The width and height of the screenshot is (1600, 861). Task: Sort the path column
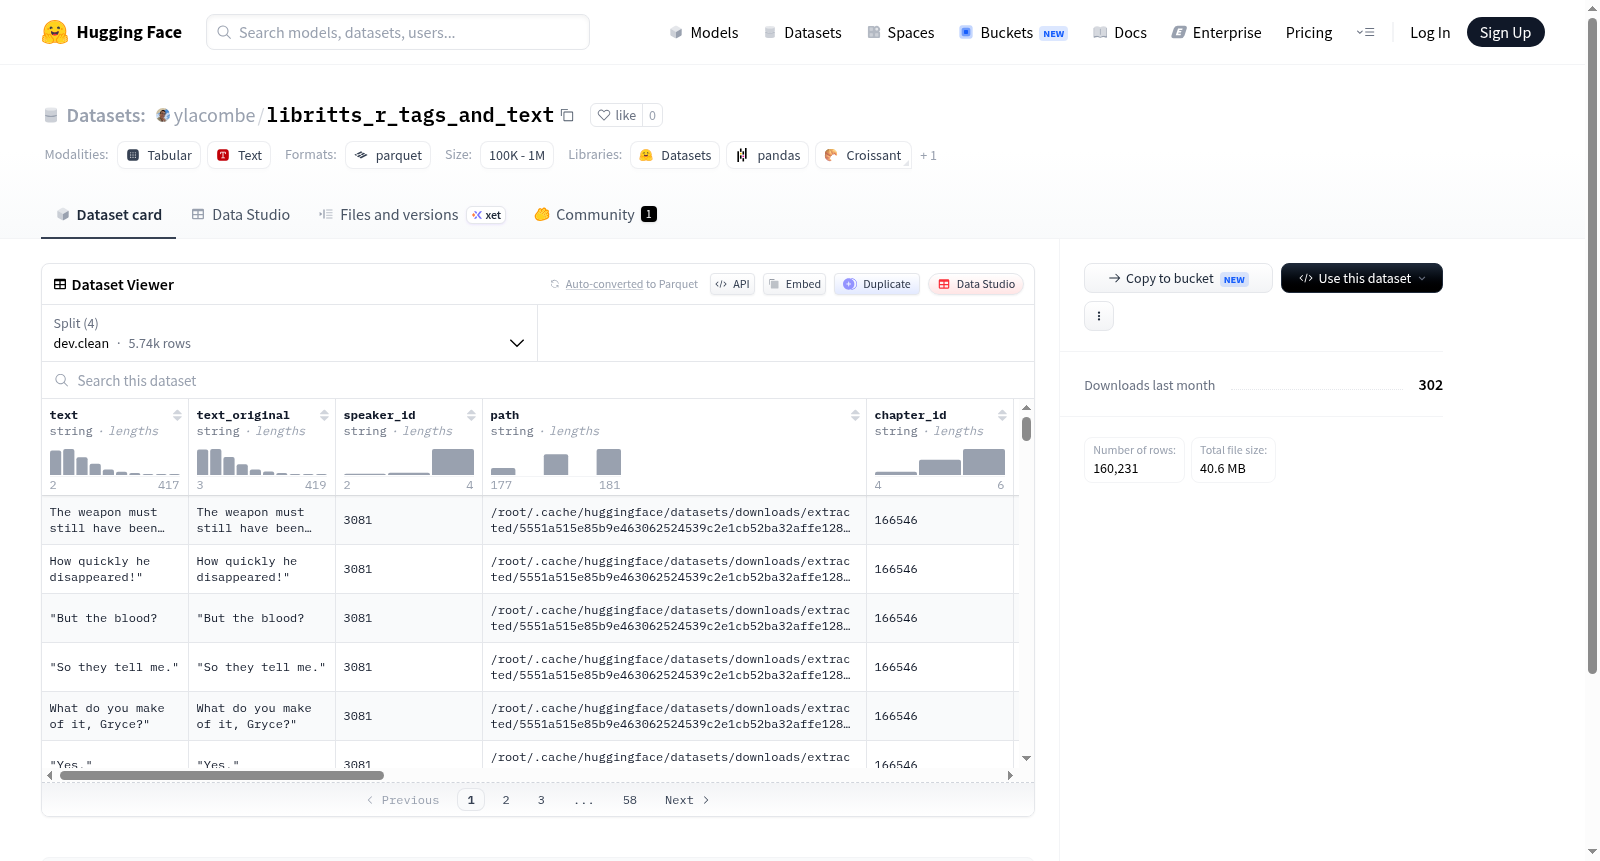[x=855, y=415]
